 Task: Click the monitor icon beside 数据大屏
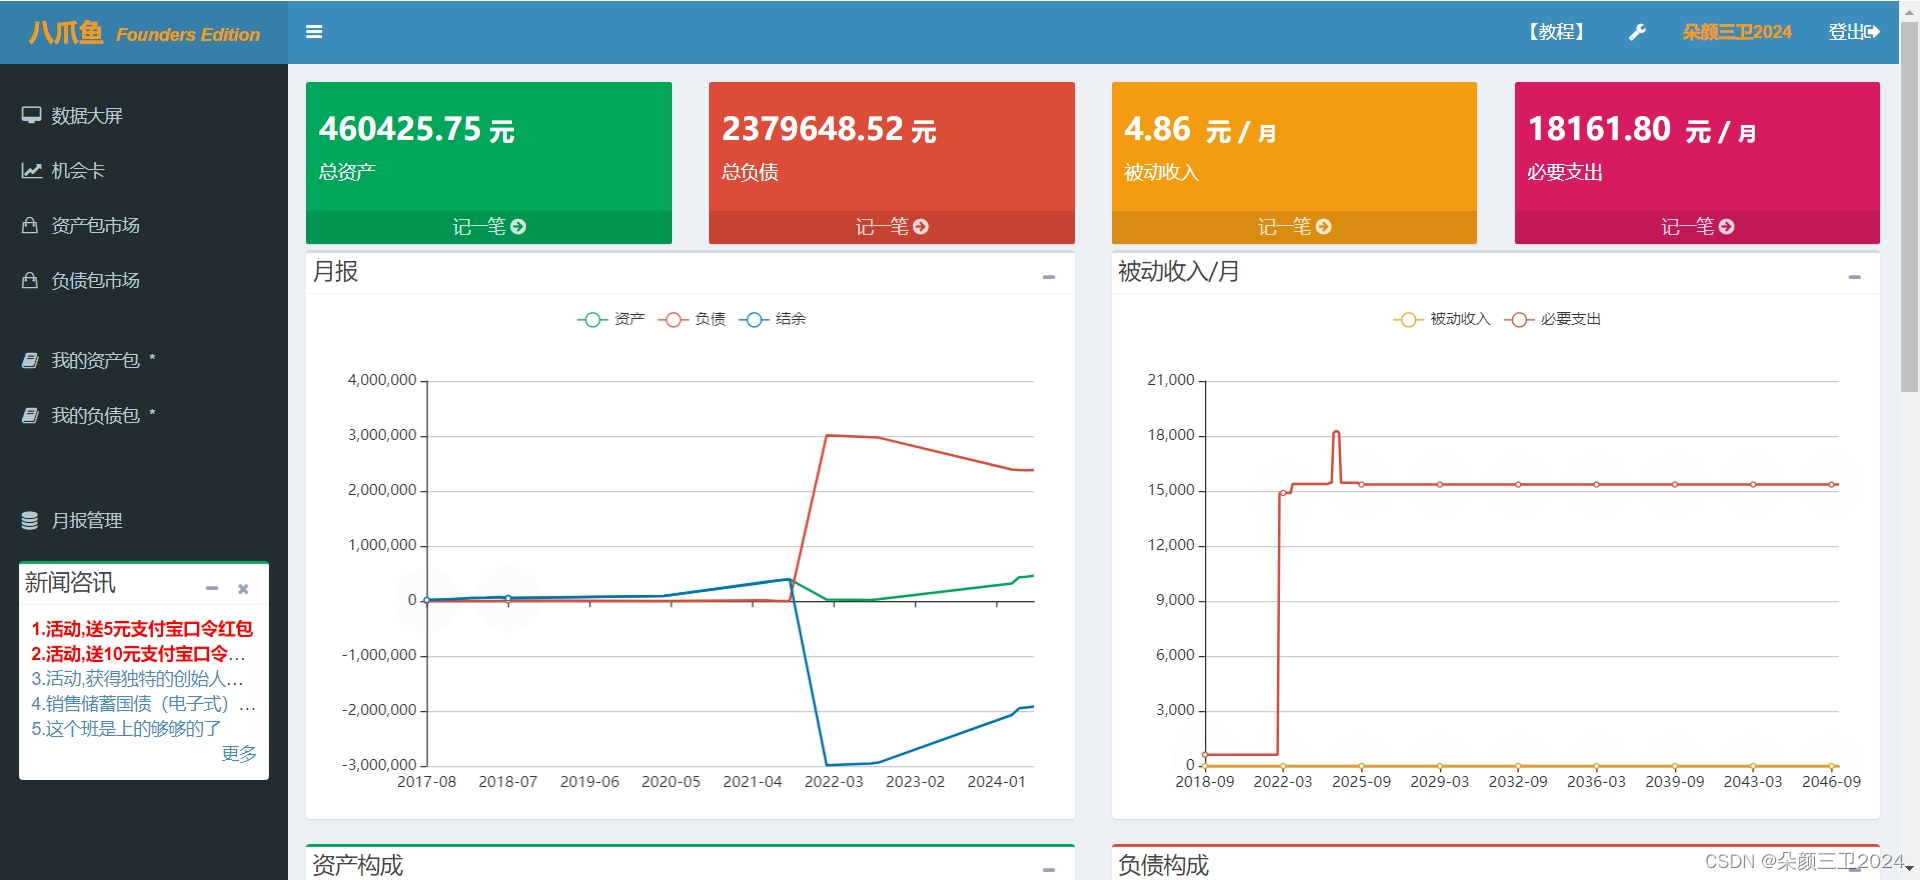point(32,115)
